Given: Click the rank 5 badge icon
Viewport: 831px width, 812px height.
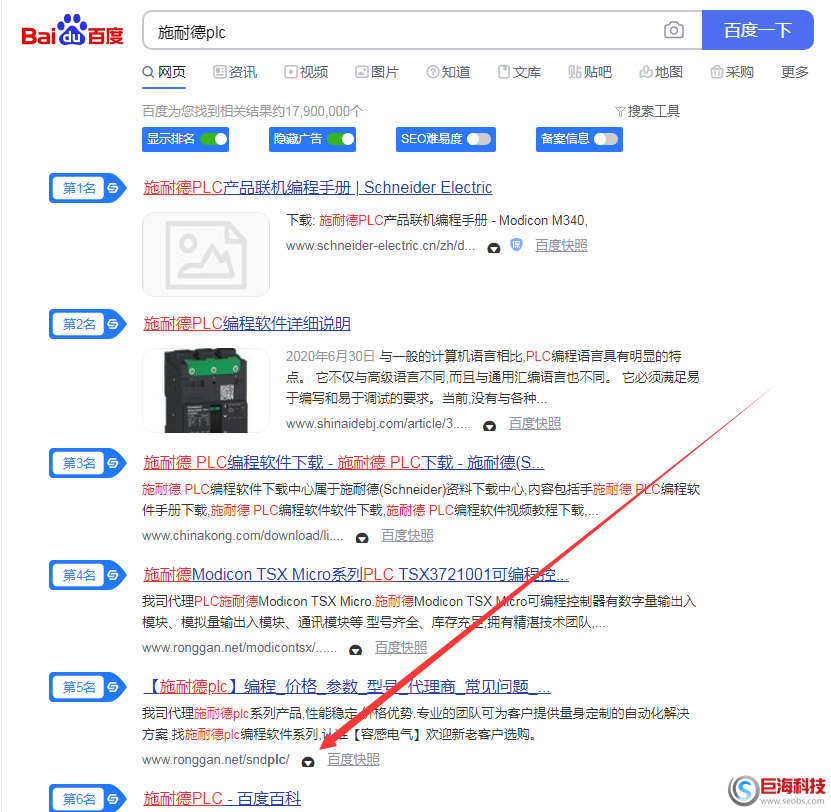Looking at the screenshot, I should (114, 687).
